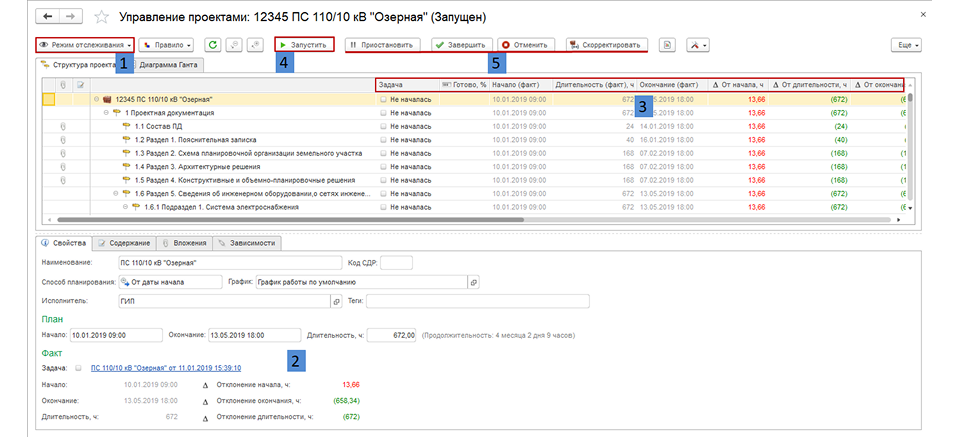Image resolution: width=960 pixels, height=437 pixels.
Task: Click the collapse tree levels icon
Action: tap(234, 45)
